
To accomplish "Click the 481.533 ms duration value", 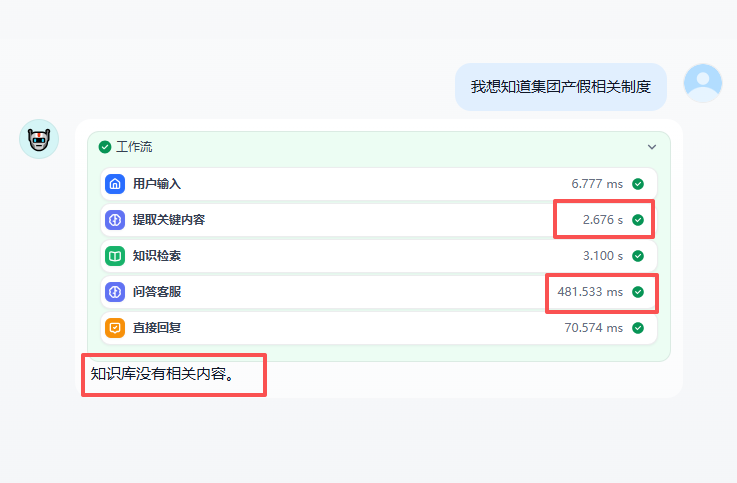I will click(x=590, y=292).
